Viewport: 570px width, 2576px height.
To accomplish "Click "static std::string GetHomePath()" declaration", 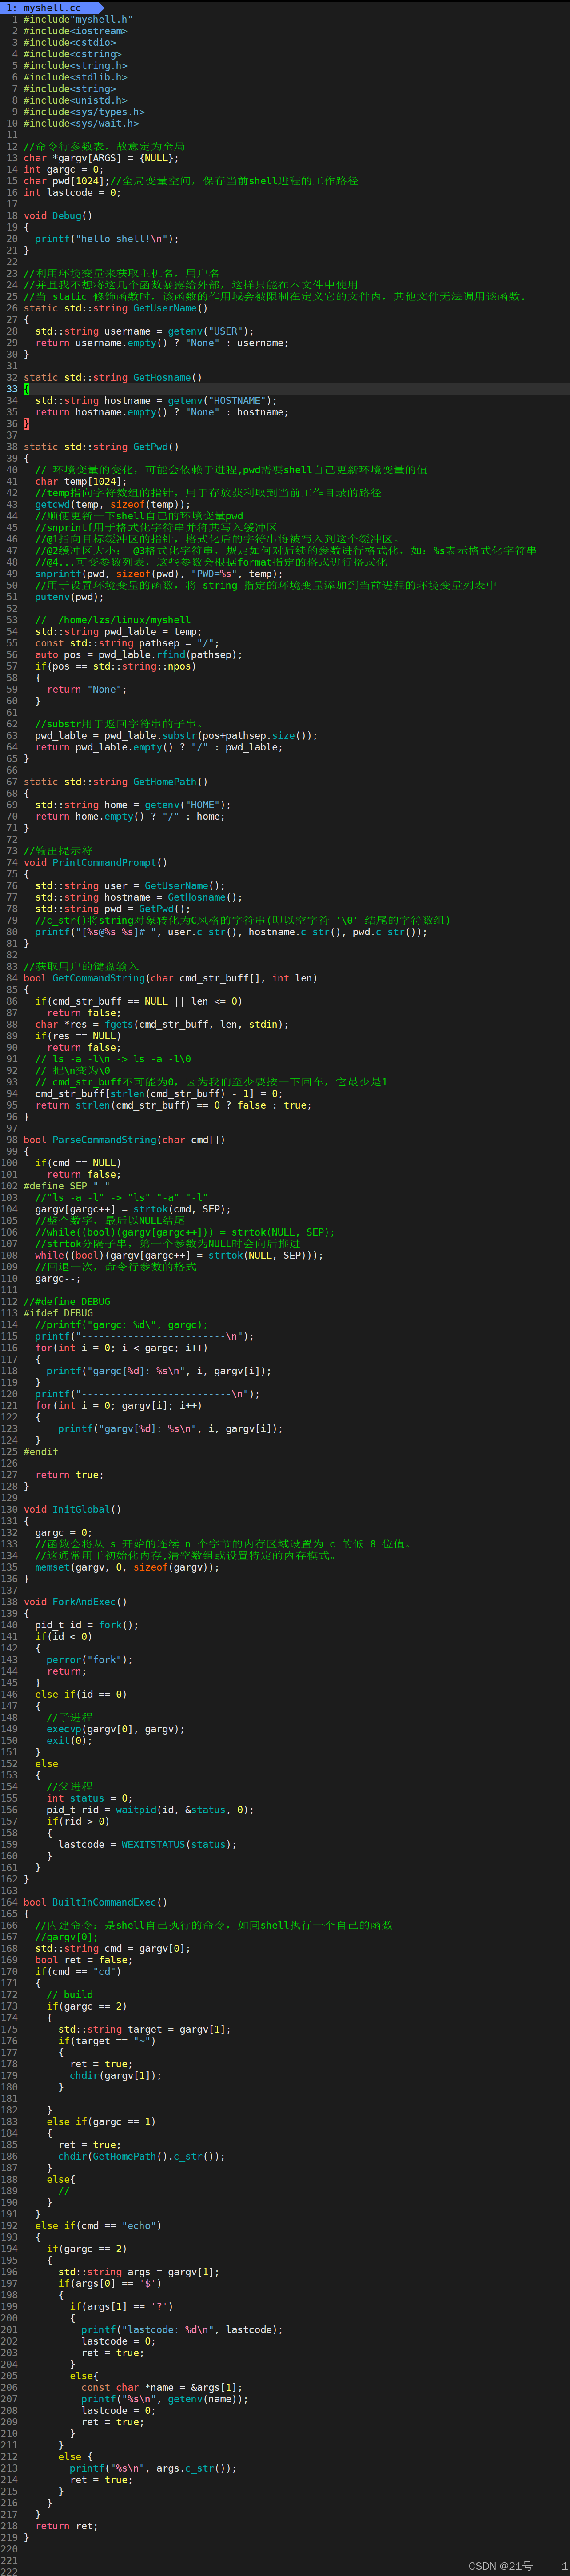I will click(116, 781).
